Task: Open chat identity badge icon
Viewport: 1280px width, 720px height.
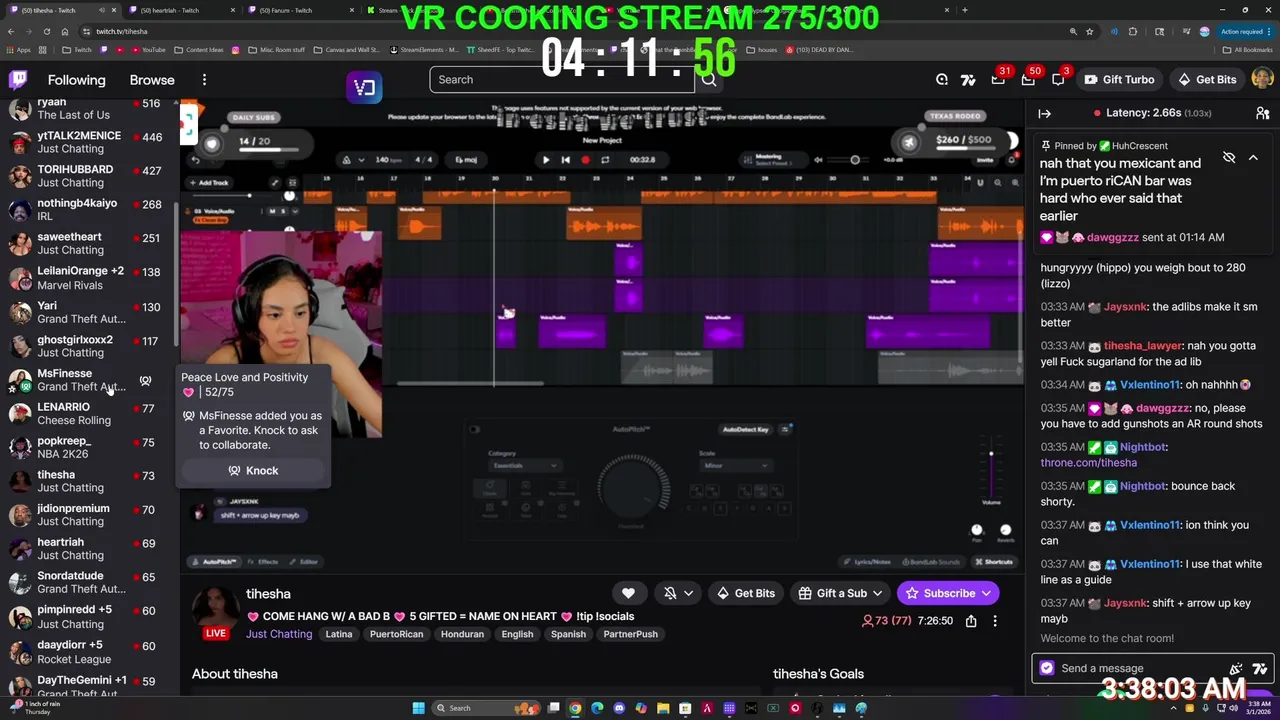Action: (x=1047, y=668)
